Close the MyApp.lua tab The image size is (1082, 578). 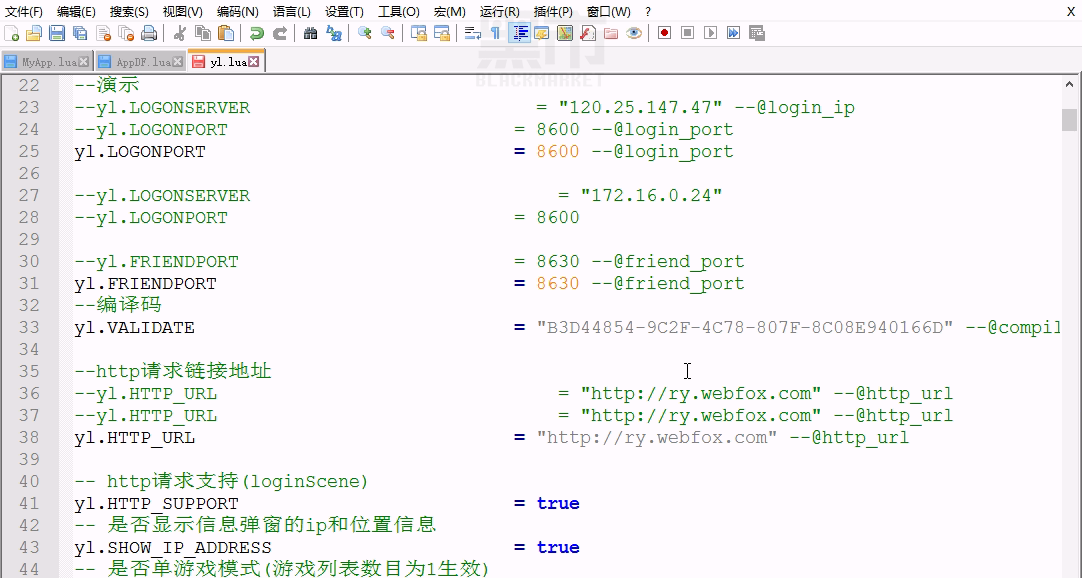click(83, 62)
